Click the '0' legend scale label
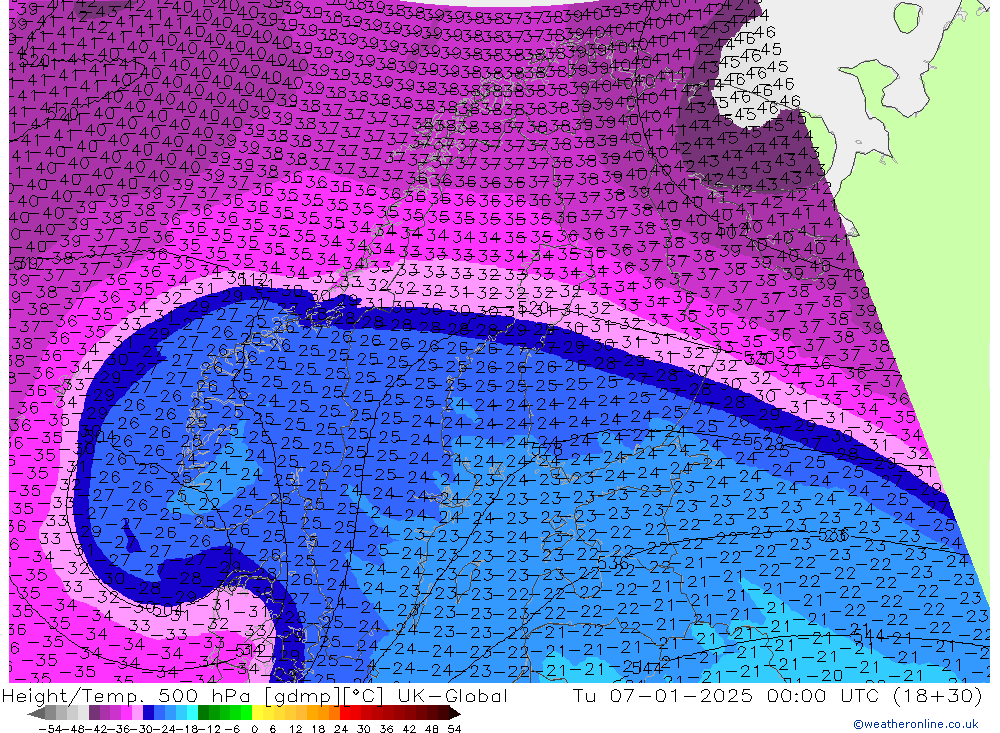This screenshot has width=1000, height=733. (x=254, y=729)
